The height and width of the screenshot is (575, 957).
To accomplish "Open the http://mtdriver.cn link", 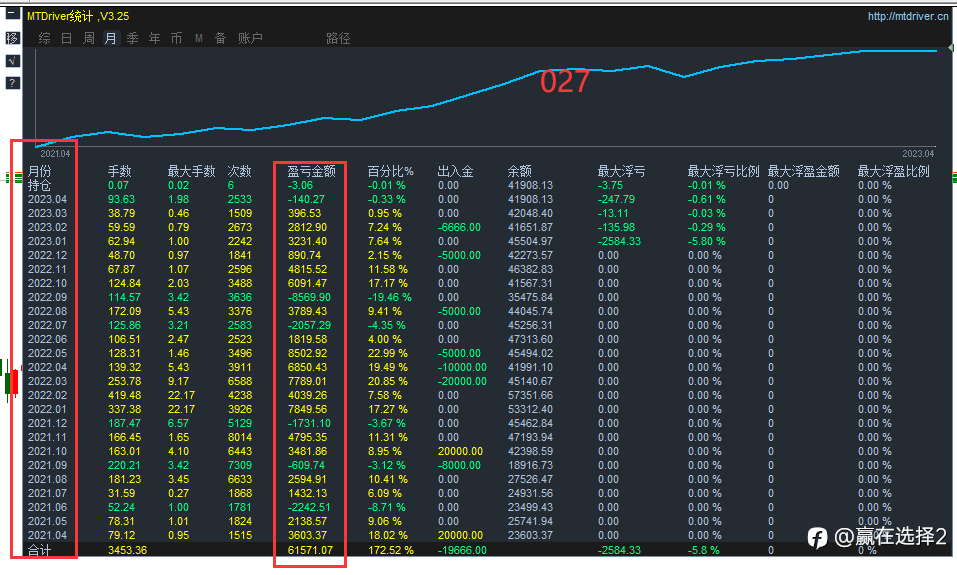I will (x=907, y=16).
